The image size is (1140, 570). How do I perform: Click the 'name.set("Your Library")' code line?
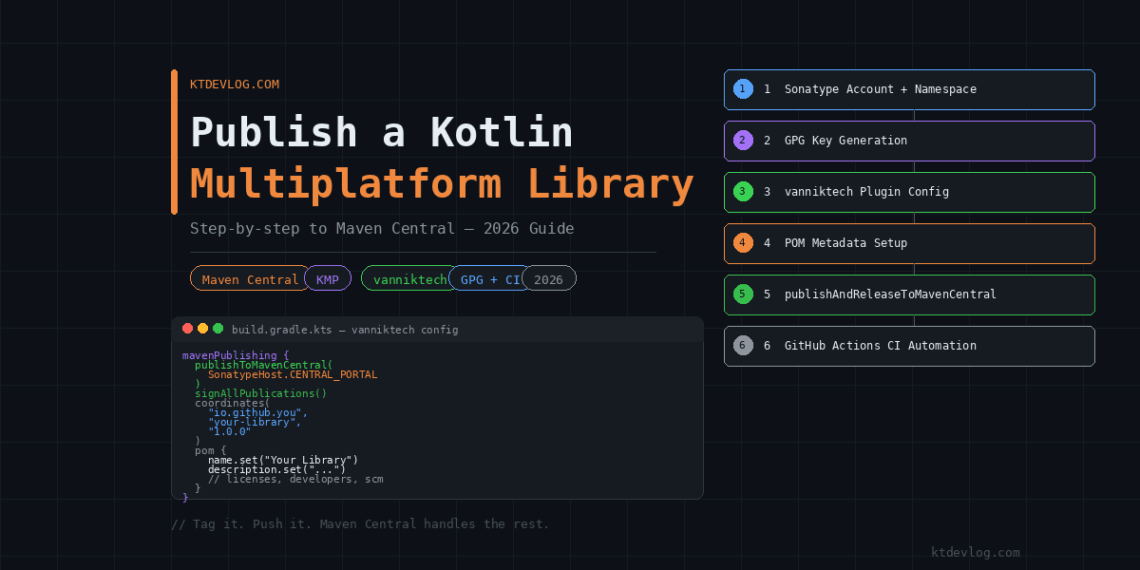283,460
